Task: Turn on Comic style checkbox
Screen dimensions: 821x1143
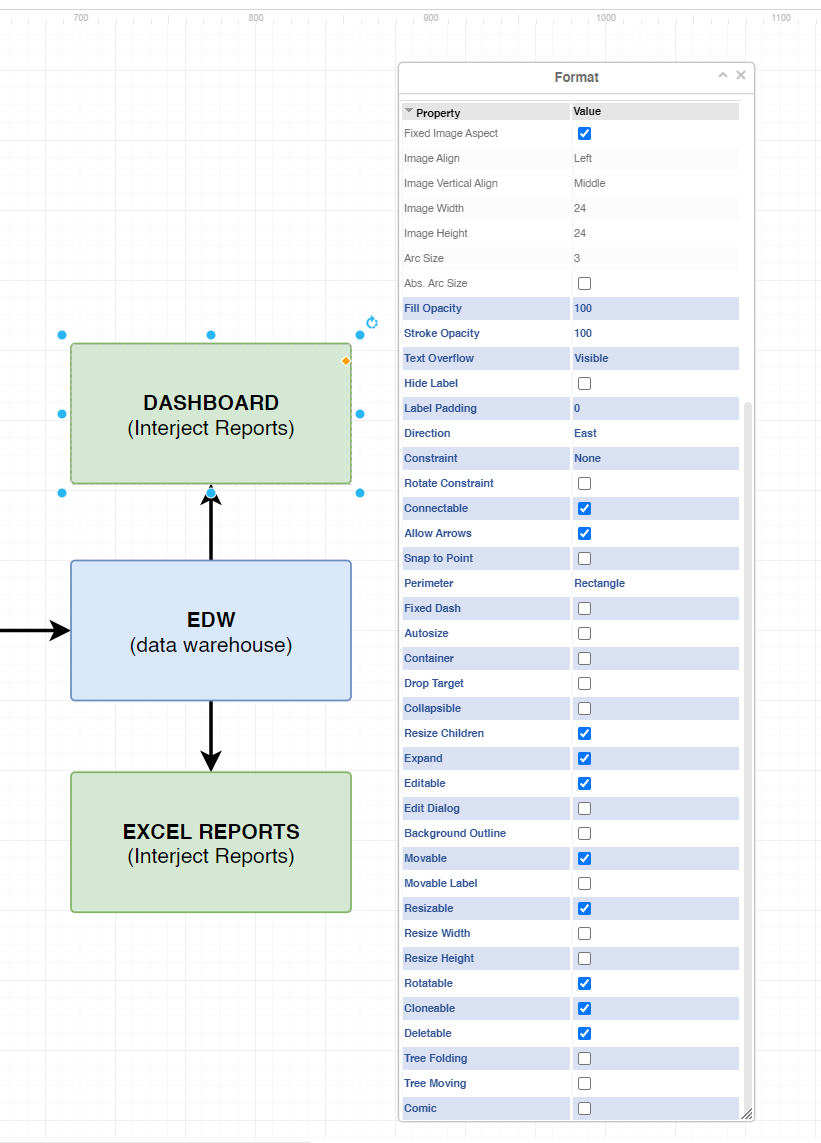Action: click(585, 1109)
